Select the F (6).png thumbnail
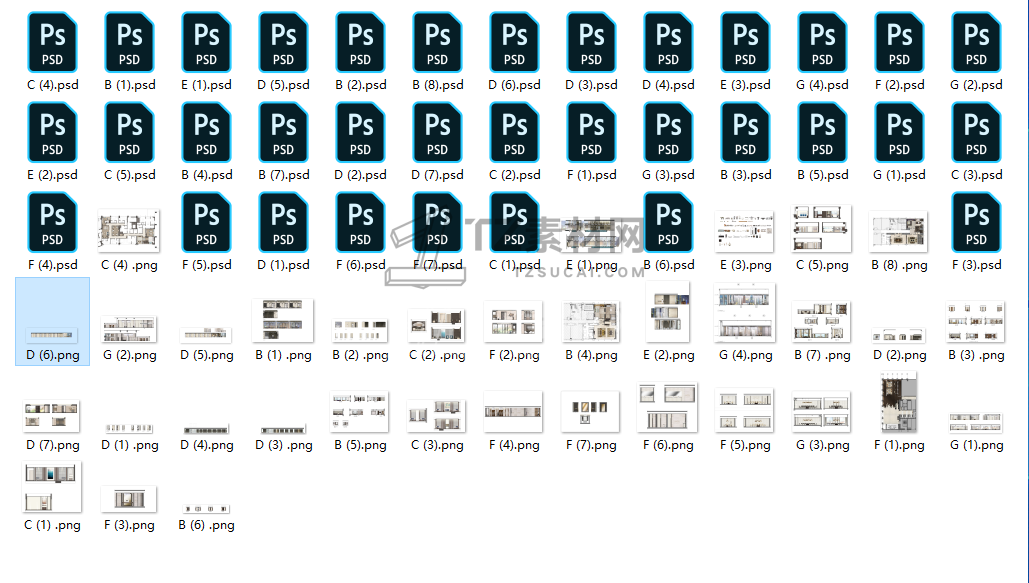This screenshot has width=1029, height=583. tap(667, 408)
